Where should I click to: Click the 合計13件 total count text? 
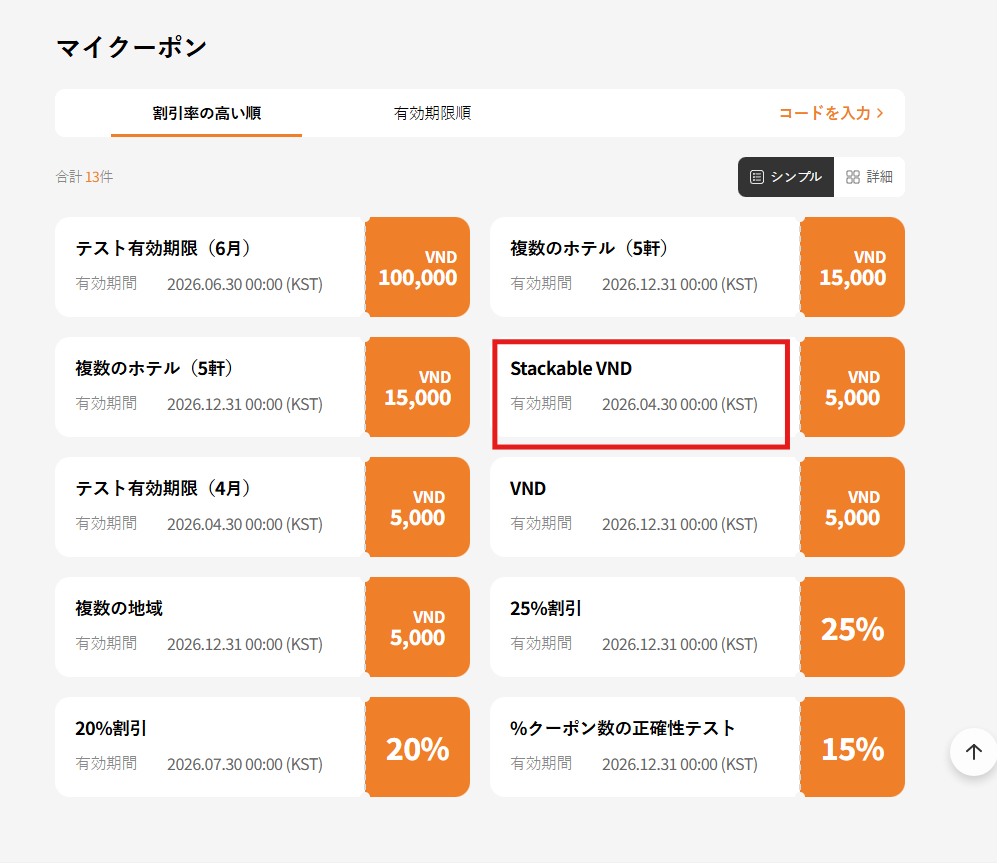[x=84, y=177]
